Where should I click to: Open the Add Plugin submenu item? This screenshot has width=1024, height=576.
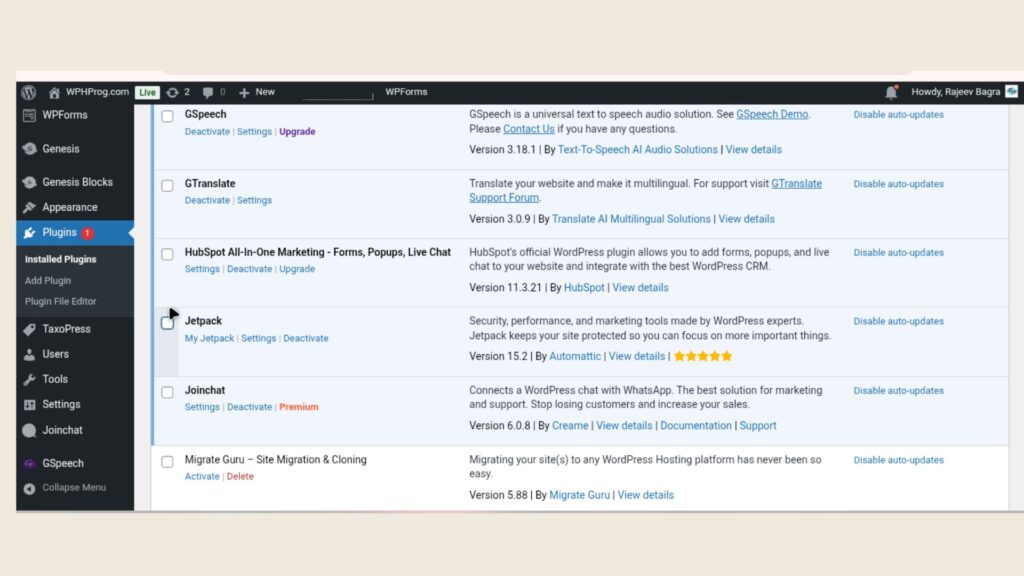(48, 281)
